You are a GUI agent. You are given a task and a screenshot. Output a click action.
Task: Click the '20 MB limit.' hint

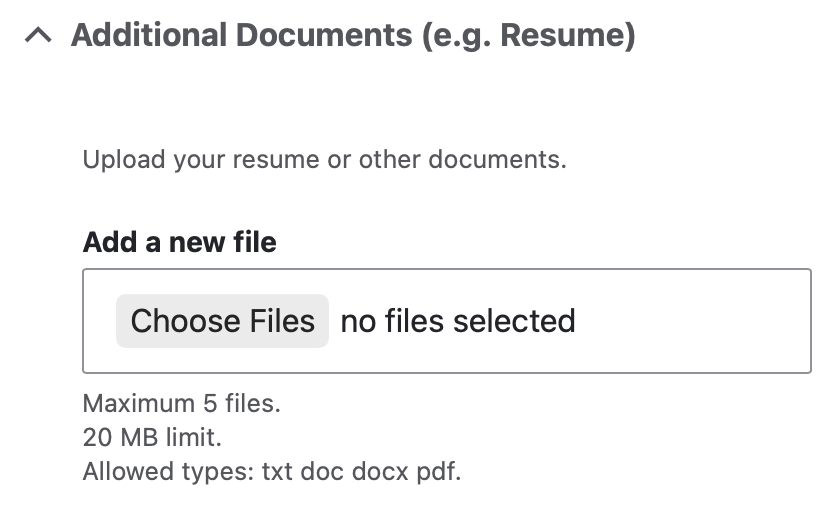[152, 438]
